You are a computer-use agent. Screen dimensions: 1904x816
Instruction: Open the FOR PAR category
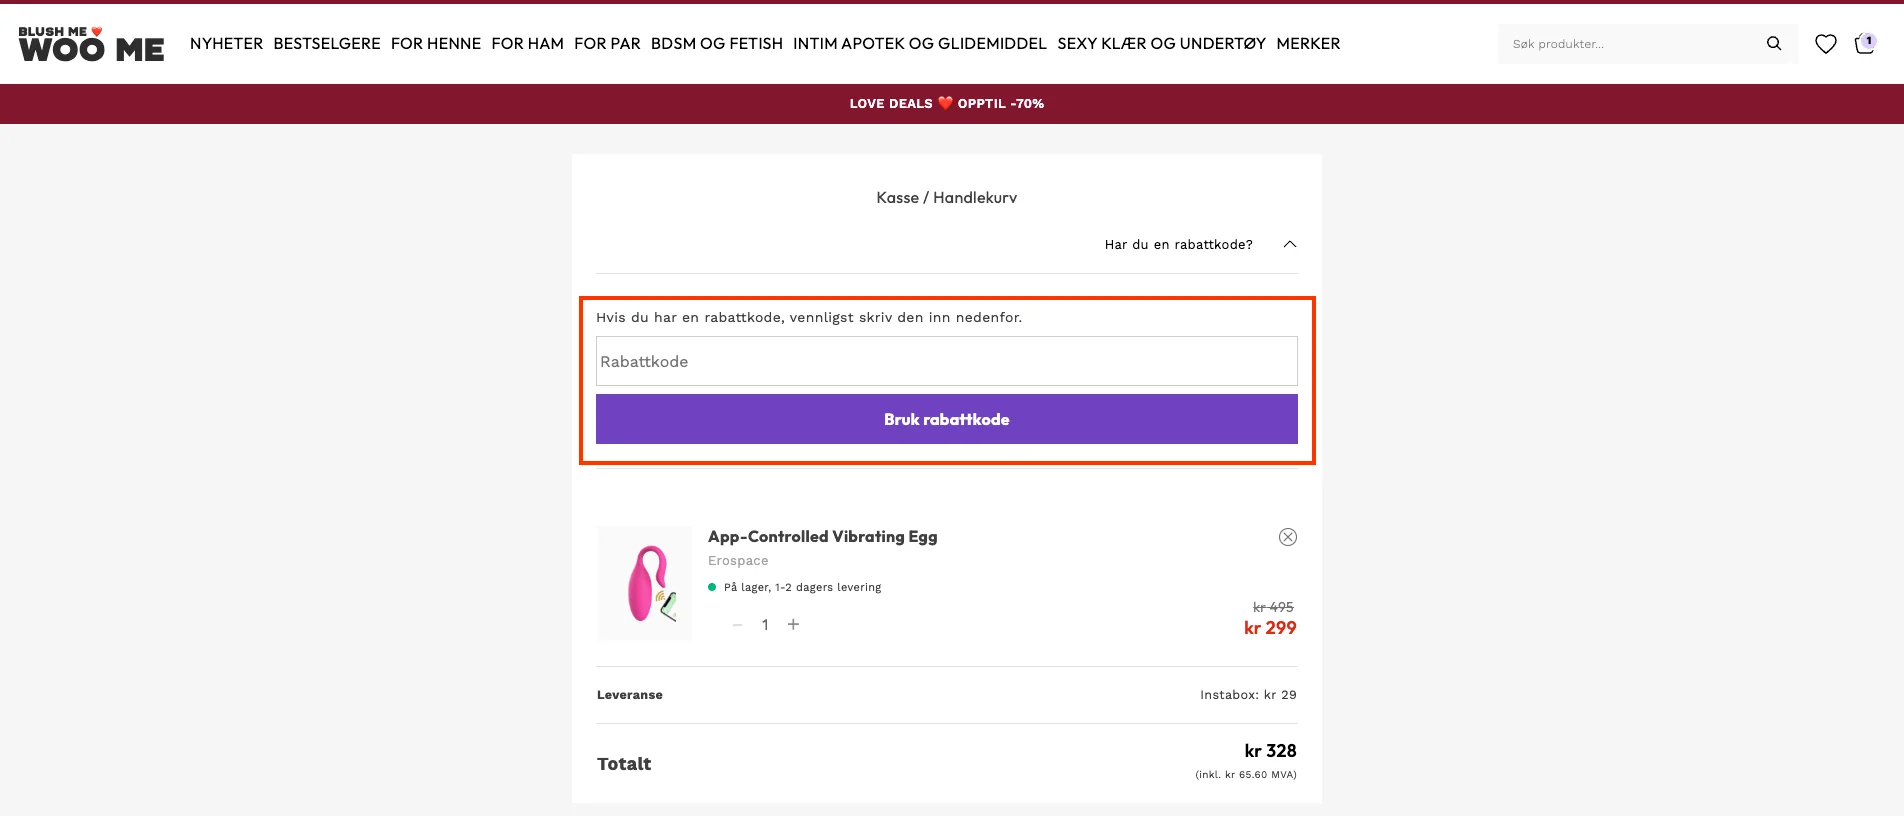(x=607, y=44)
